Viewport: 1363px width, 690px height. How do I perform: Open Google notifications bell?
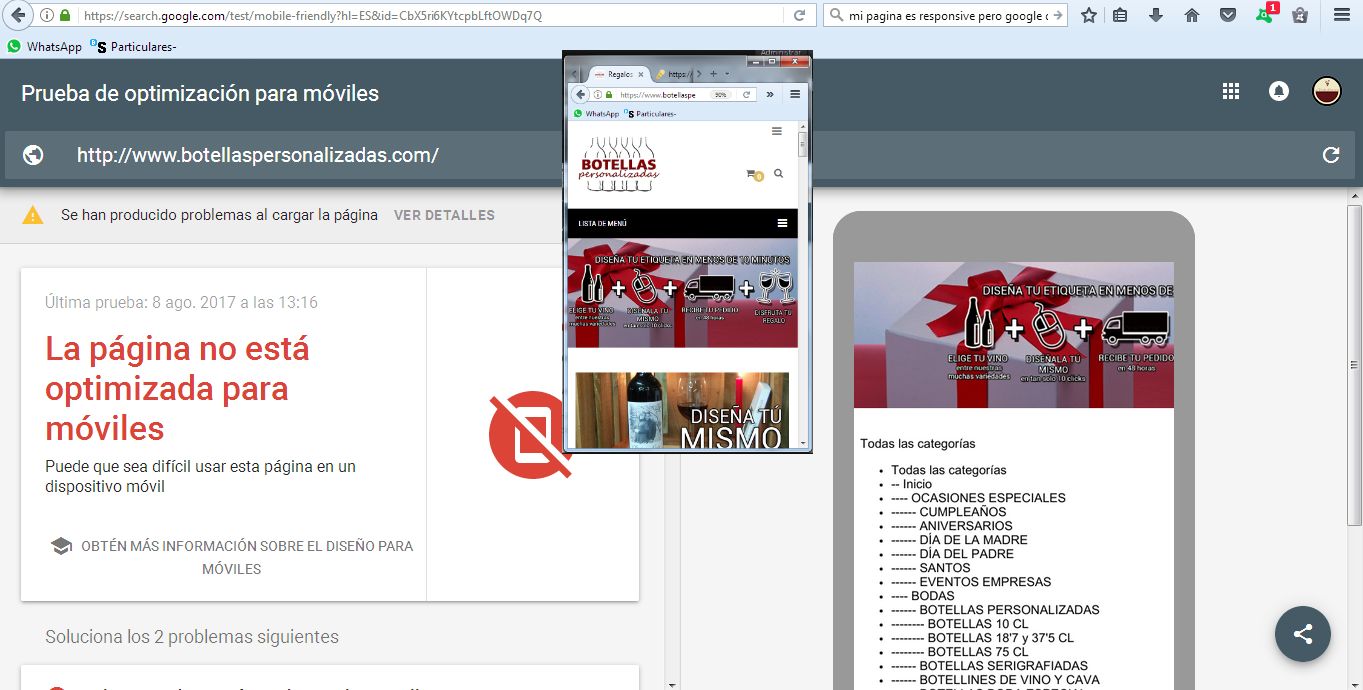(x=1279, y=92)
